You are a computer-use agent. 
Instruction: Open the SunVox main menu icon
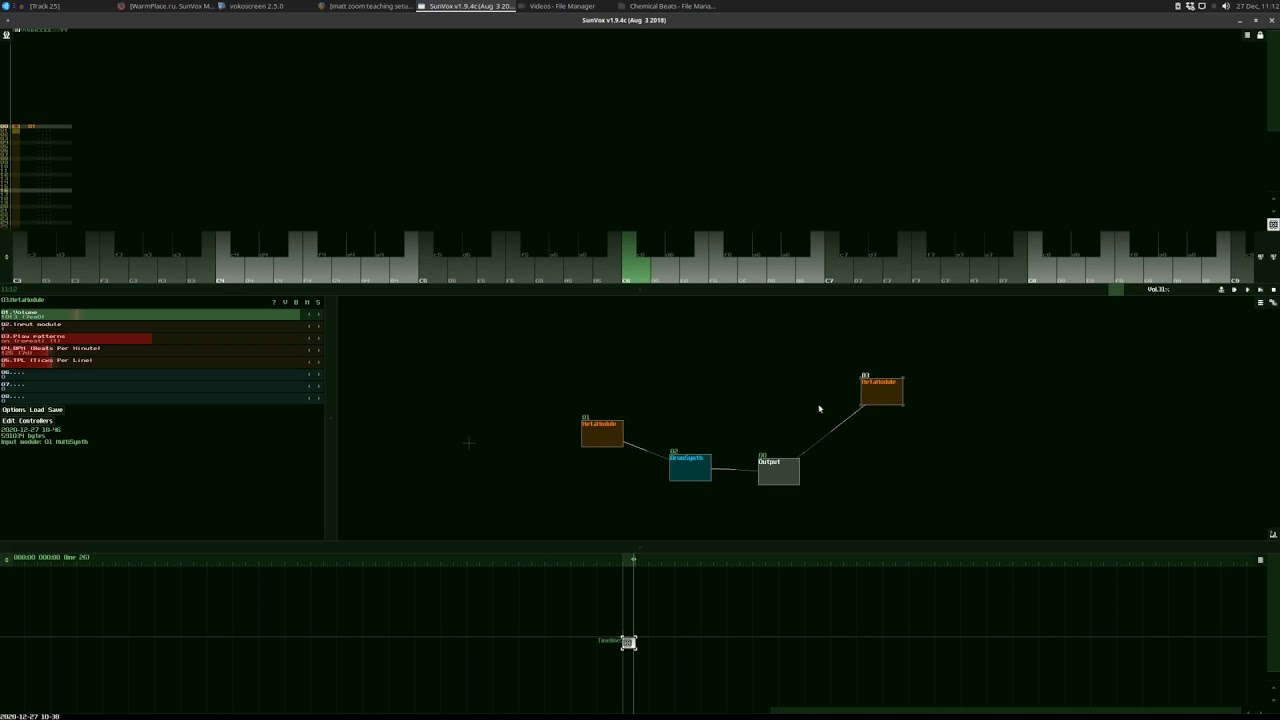point(6,35)
